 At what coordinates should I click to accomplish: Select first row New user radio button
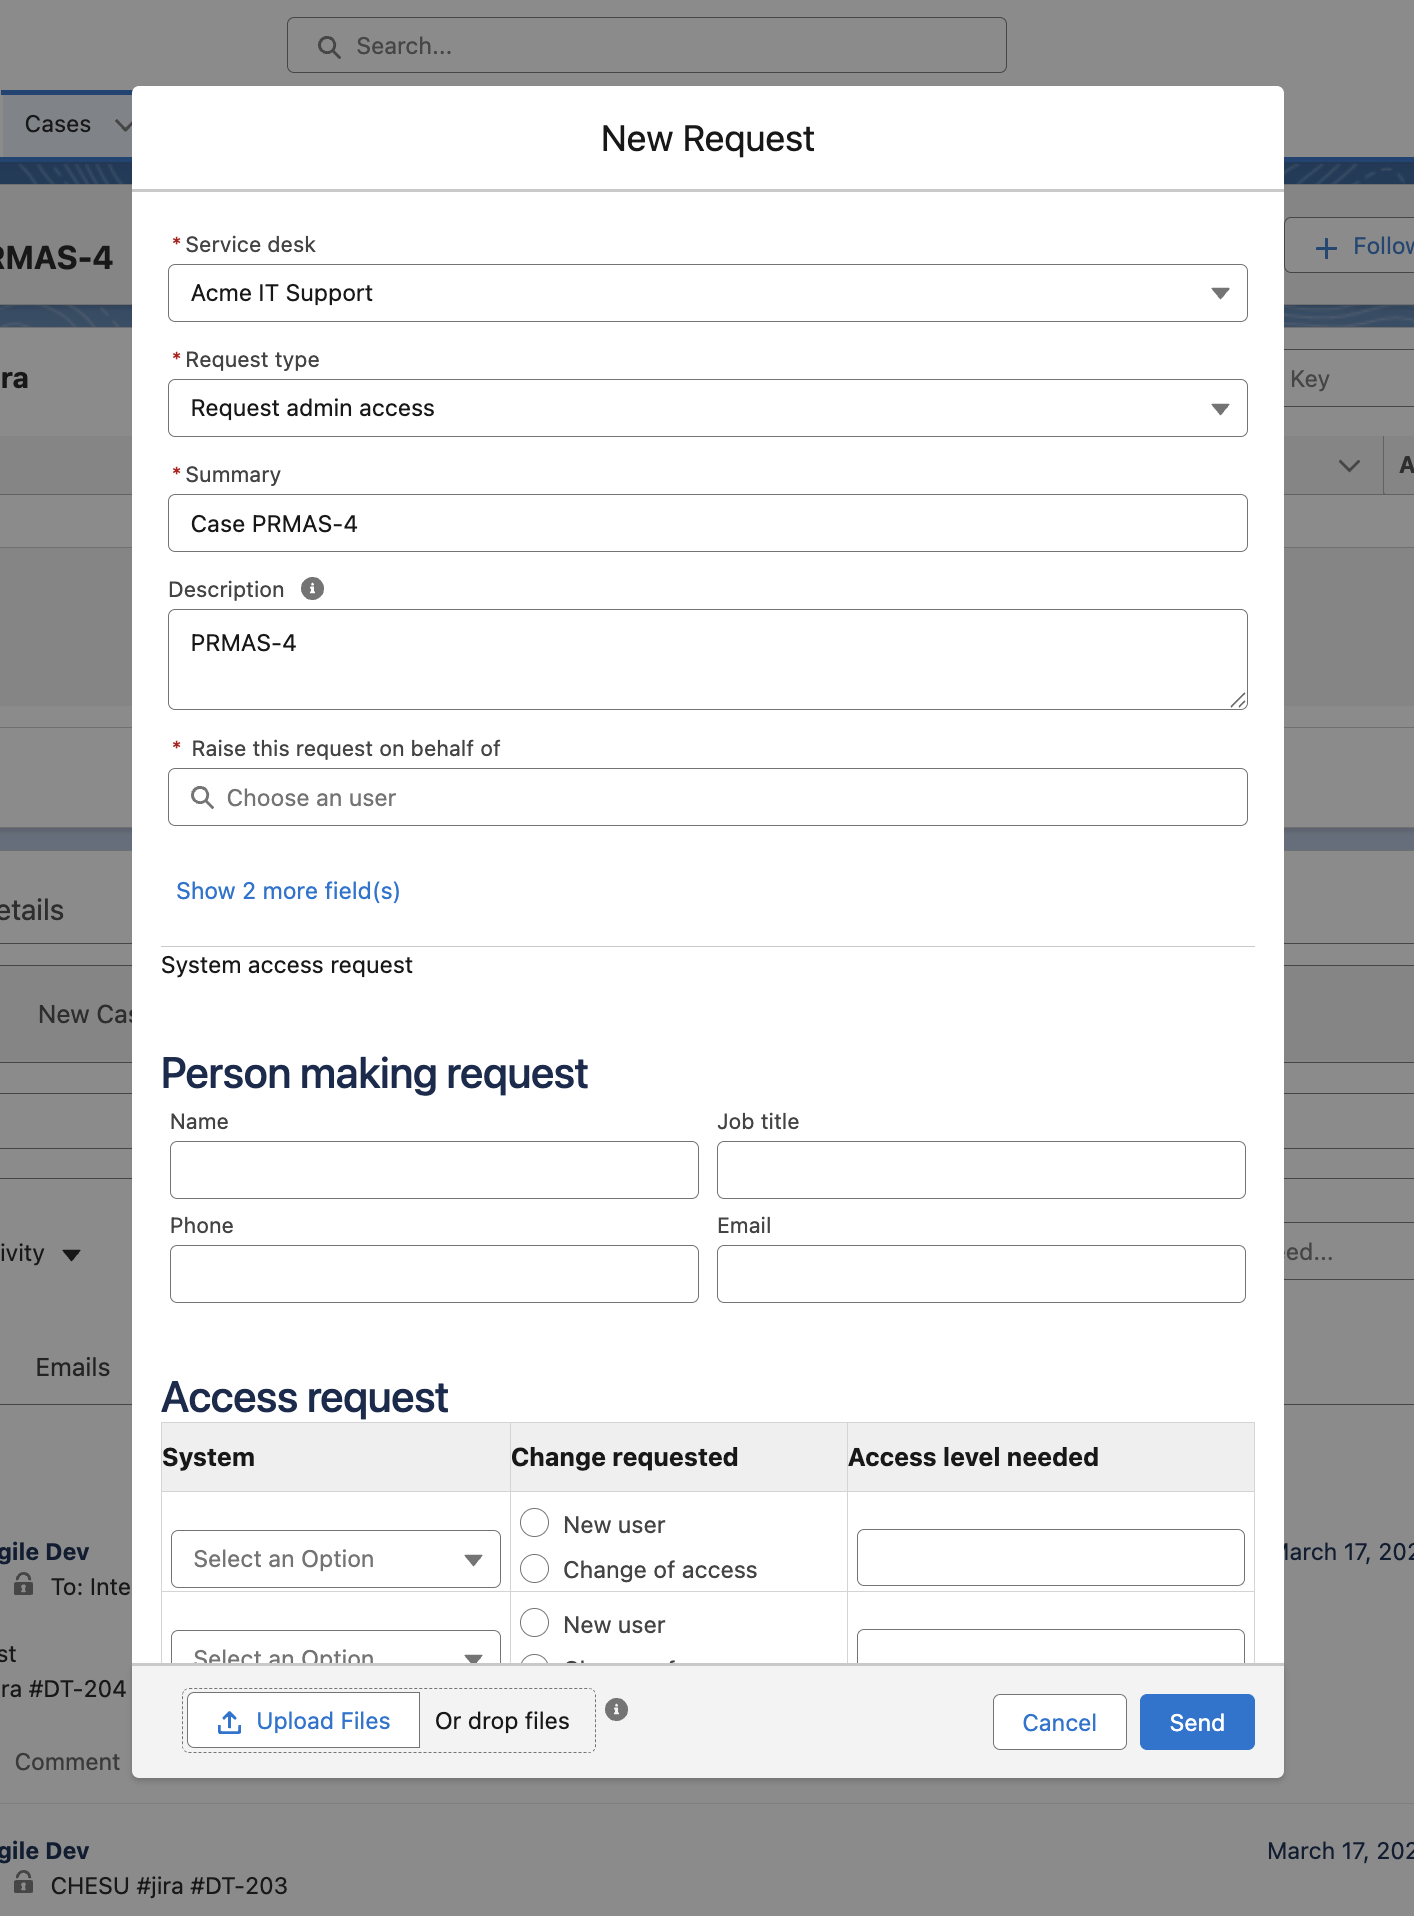click(535, 1523)
